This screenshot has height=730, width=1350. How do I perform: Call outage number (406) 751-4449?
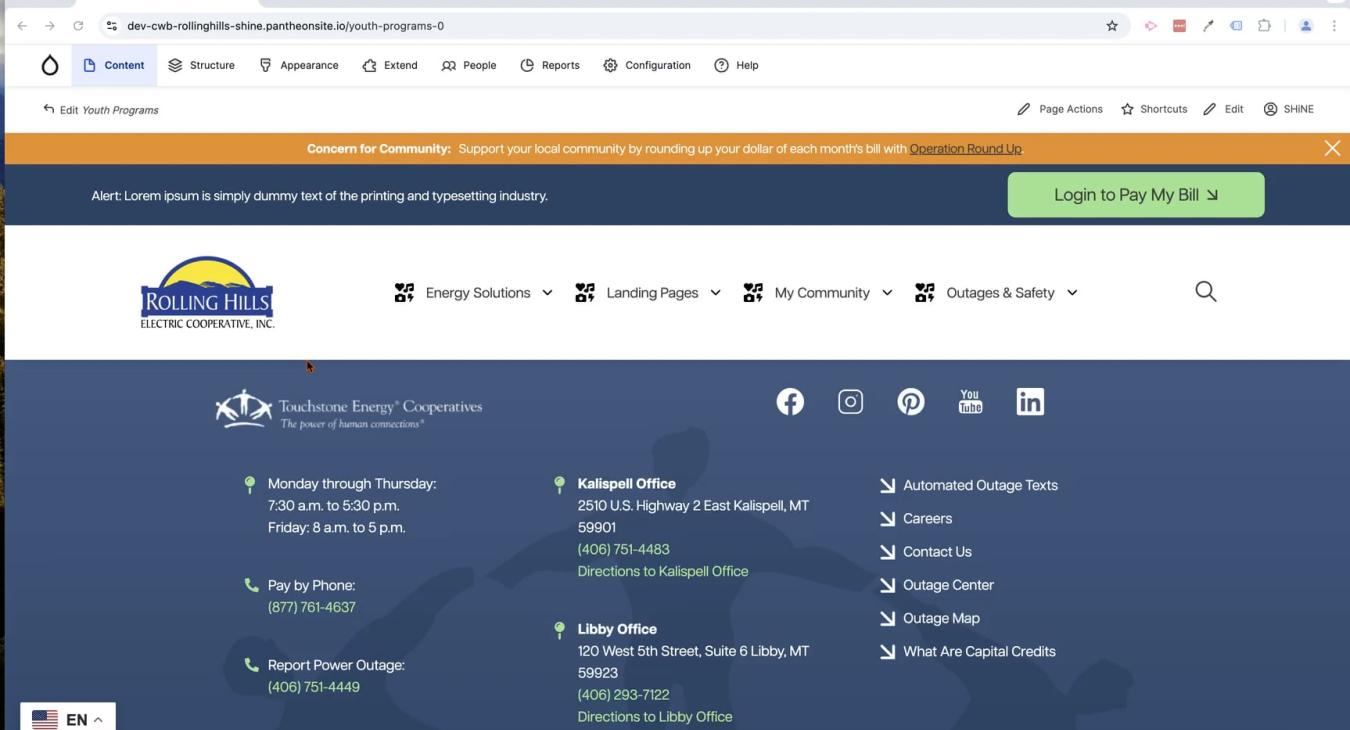[x=314, y=687]
